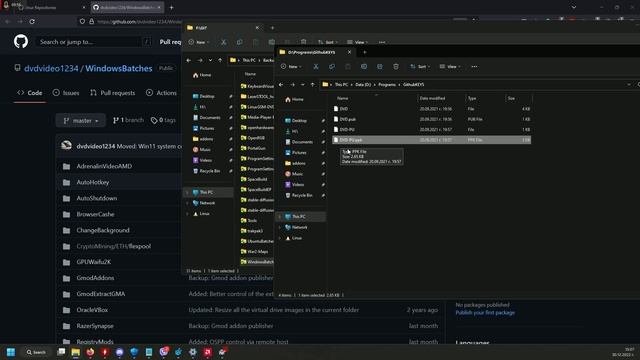The image size is (640, 360).
Task: Select highlighted DVD-PU.ppk file row
Action: (x=432, y=140)
